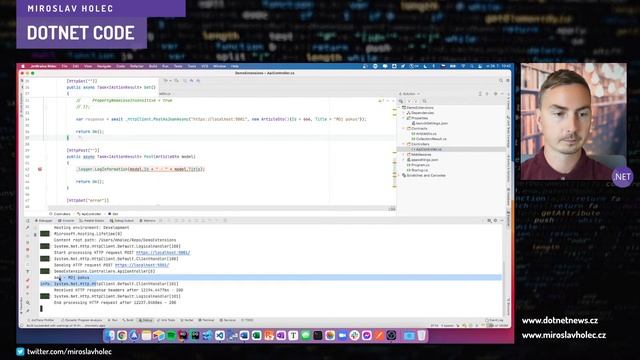Switch to the Parallel Stacks tab
The width and height of the screenshot is (640, 360).
pyautogui.click(x=92, y=220)
